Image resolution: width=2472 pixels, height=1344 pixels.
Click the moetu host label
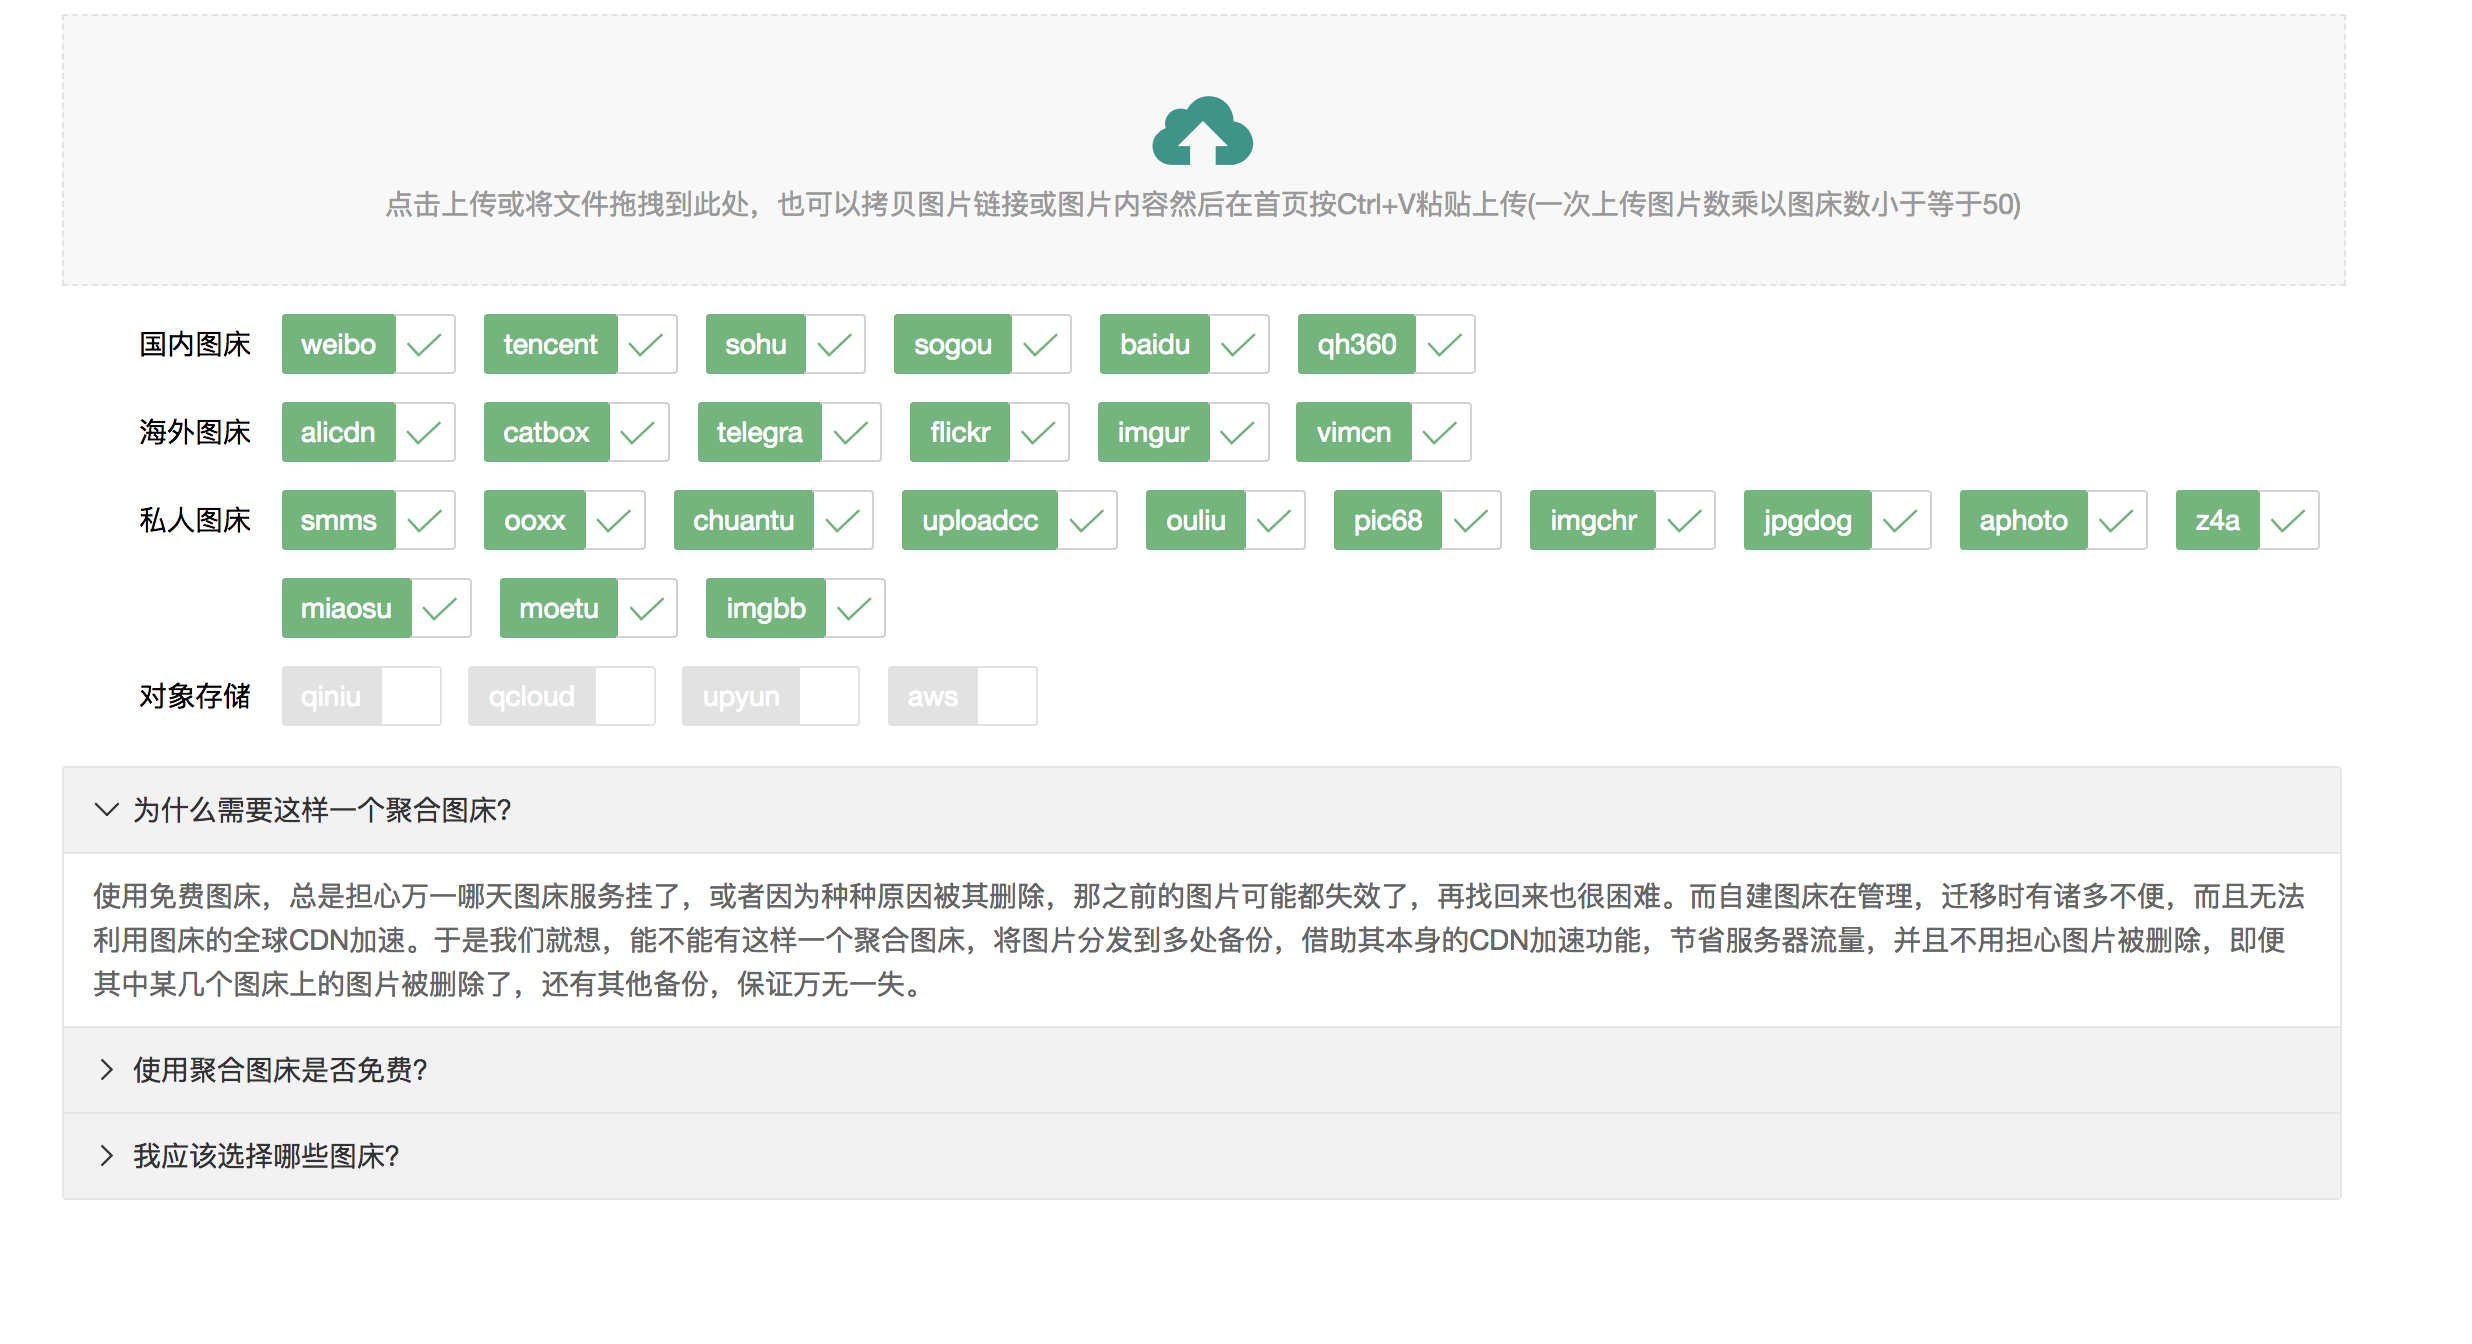[558, 608]
